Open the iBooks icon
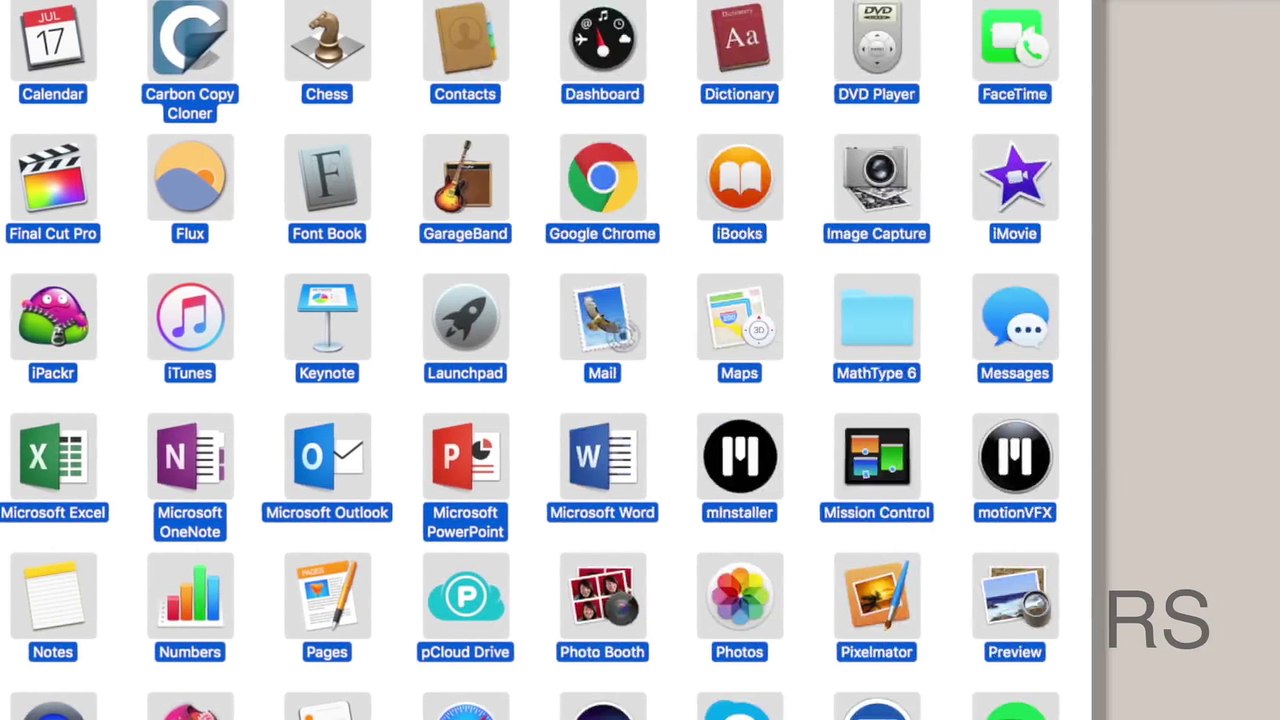 739,177
